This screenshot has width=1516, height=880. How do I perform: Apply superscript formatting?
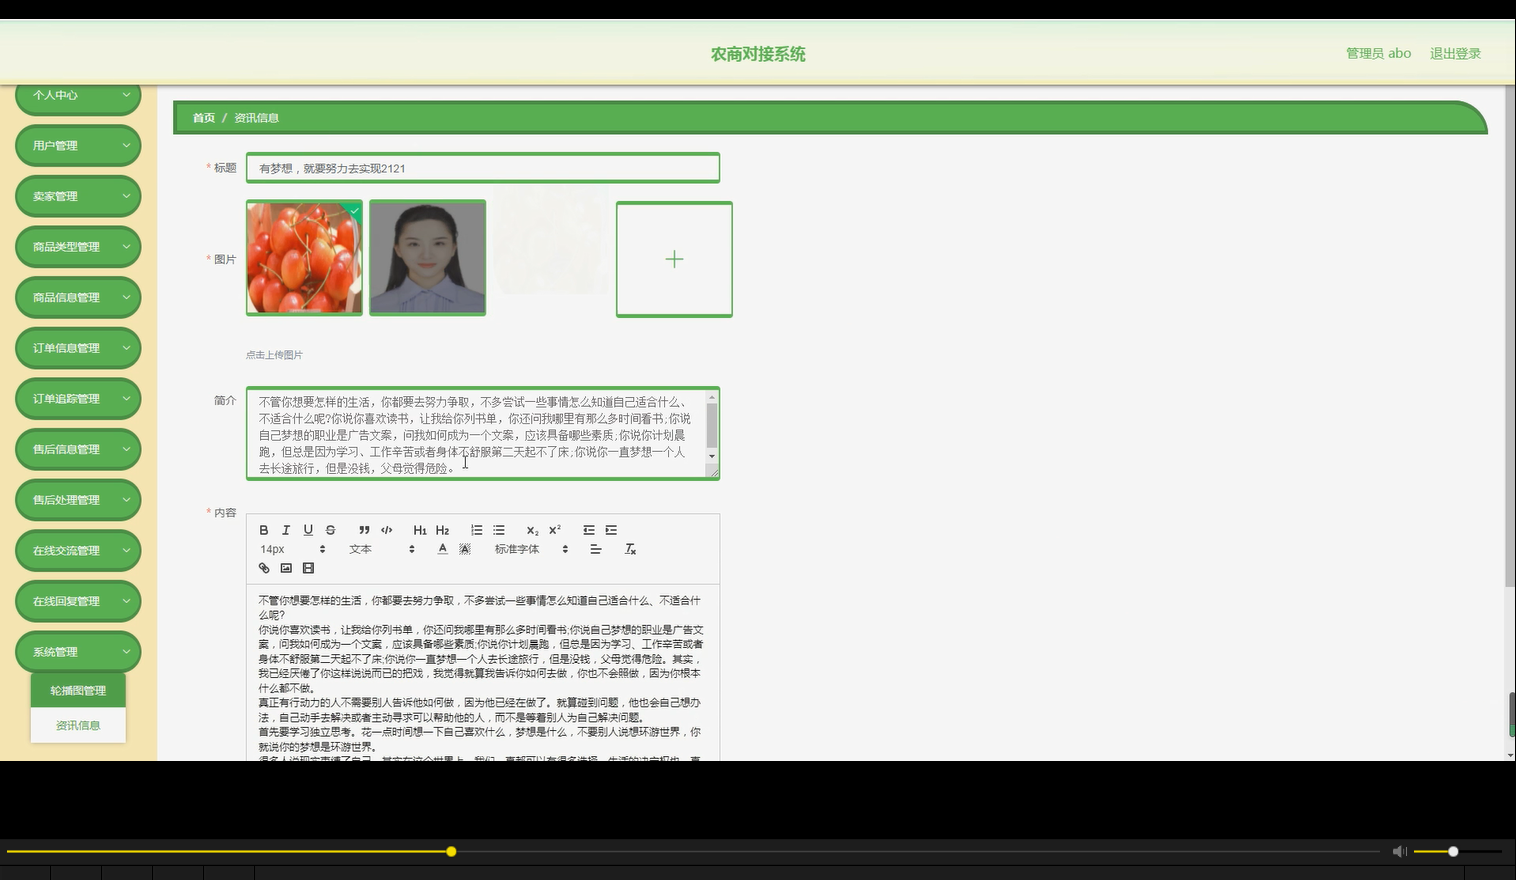pos(553,529)
